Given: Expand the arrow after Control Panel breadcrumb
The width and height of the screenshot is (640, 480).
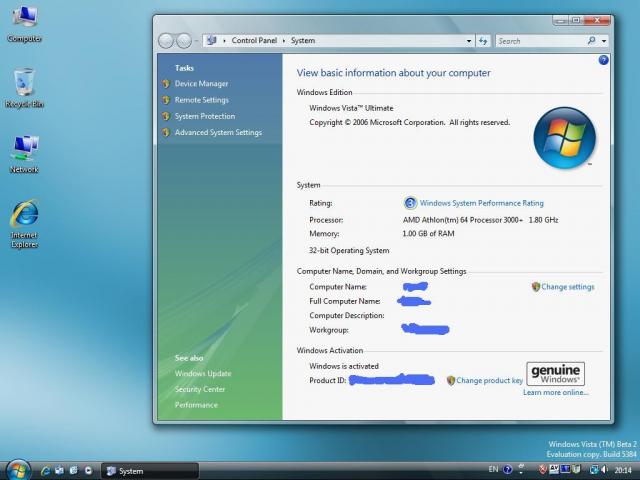Looking at the screenshot, I should pos(284,40).
